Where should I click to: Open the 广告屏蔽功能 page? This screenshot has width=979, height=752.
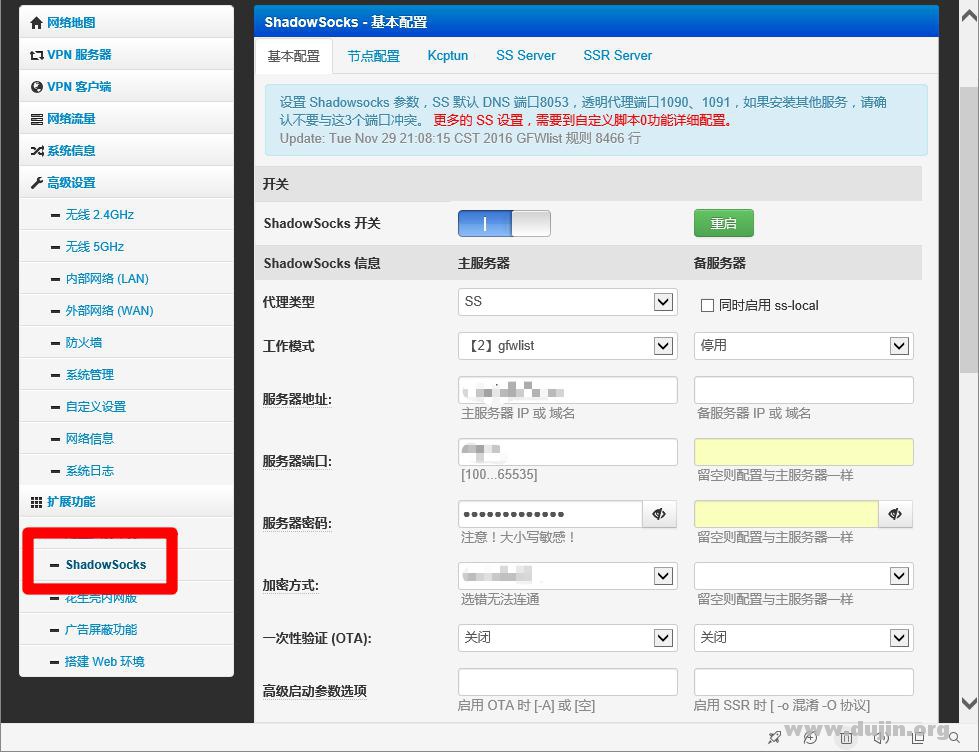(x=101, y=630)
